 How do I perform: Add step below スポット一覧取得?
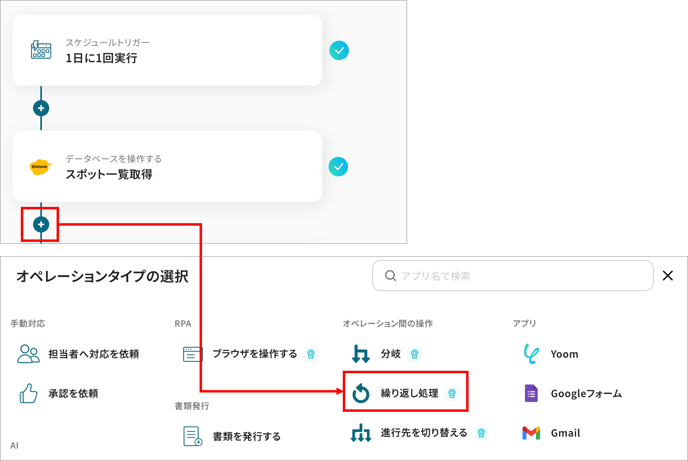point(41,225)
